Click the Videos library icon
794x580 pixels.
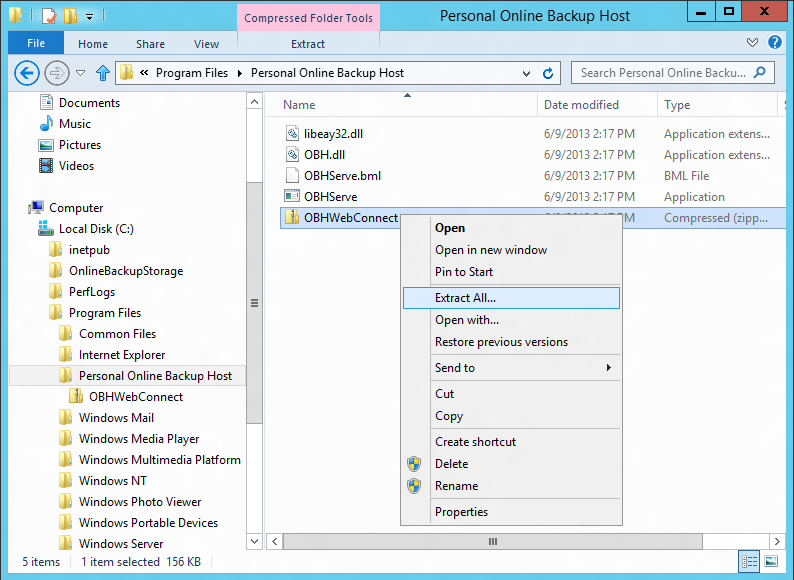pos(46,166)
